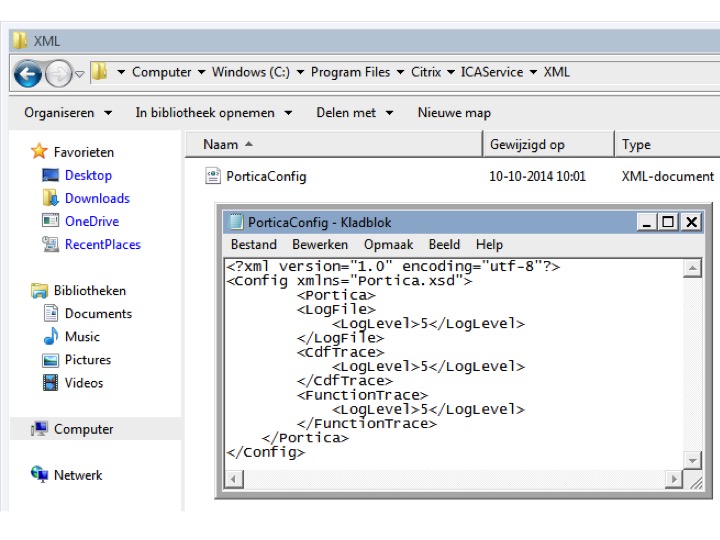
Task: Click the Favorieten star icon
Action: point(39,151)
